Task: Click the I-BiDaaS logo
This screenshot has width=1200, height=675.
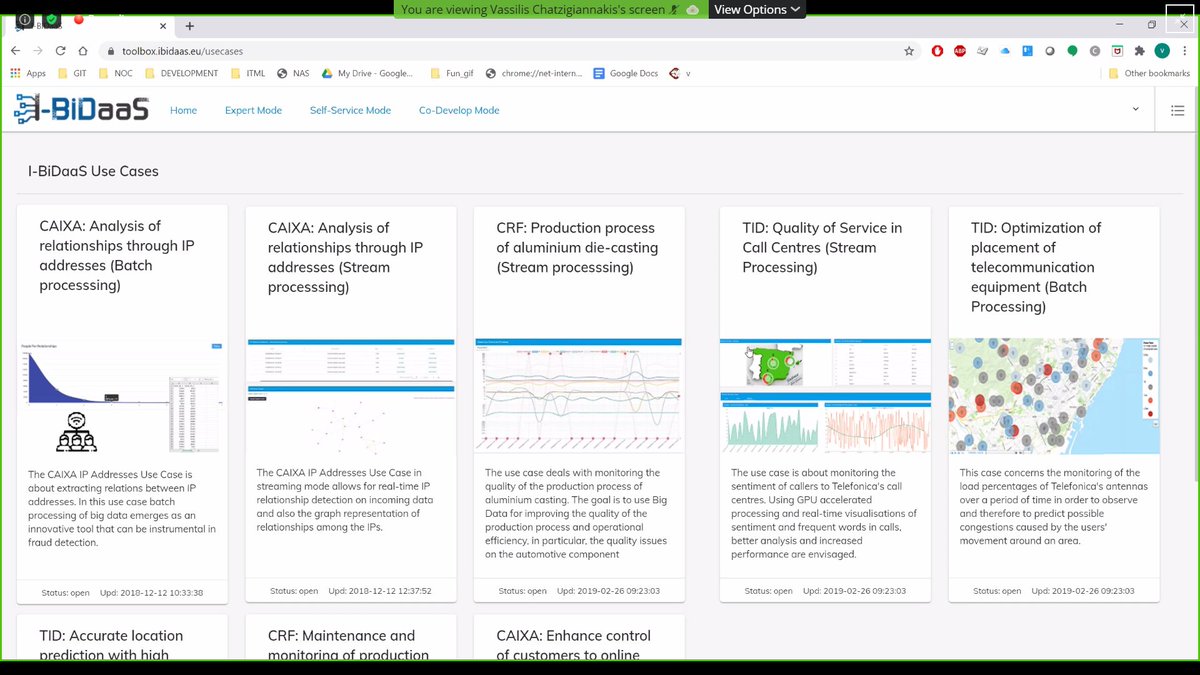Action: click(82, 108)
